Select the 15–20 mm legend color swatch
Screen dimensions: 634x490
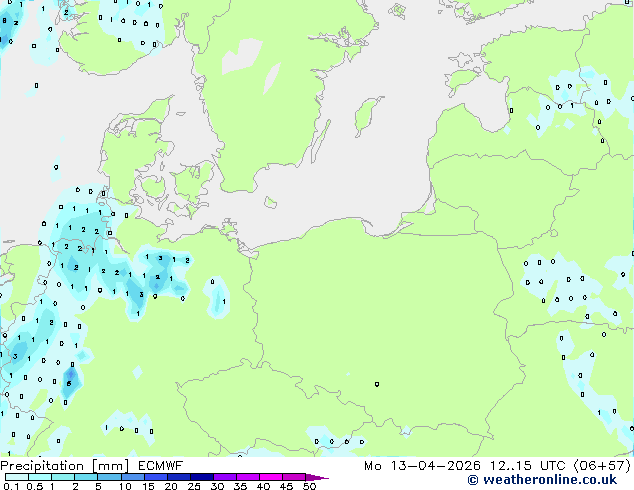[x=155, y=477]
